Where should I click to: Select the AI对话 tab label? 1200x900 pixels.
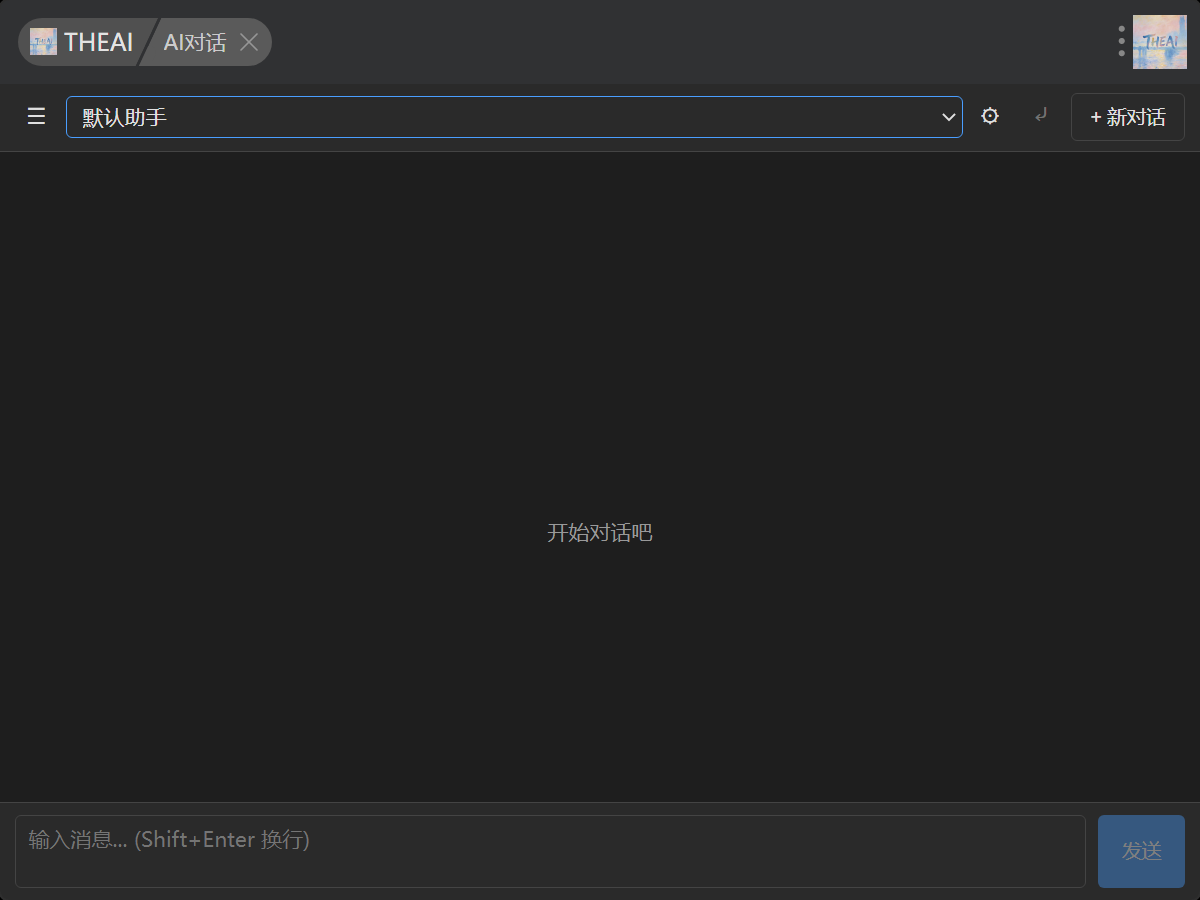(x=195, y=42)
